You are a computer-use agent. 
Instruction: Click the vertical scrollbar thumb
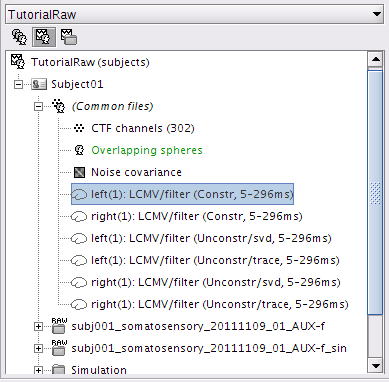[x=375, y=192]
